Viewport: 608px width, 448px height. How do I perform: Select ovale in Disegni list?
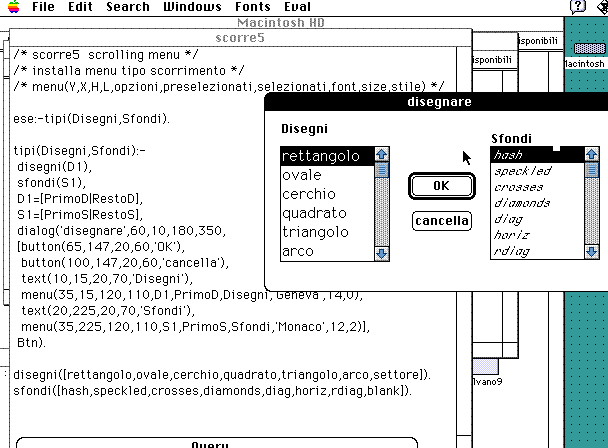pos(327,175)
